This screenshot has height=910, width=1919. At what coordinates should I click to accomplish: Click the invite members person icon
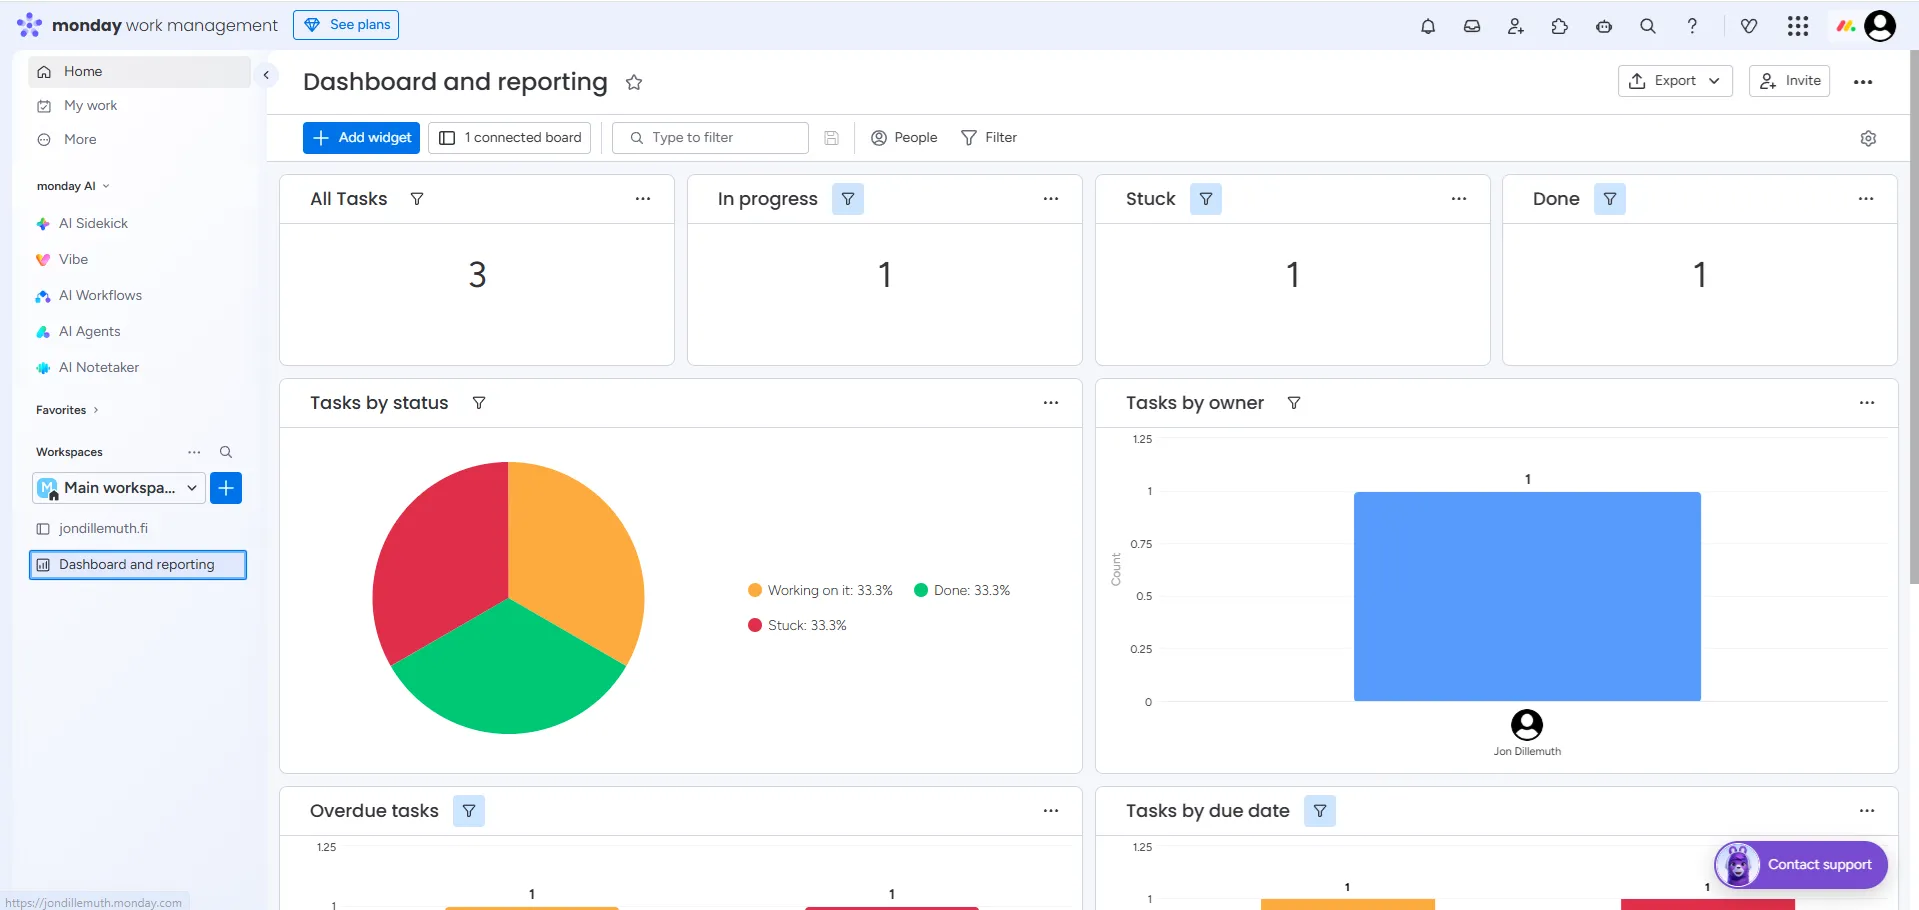click(1515, 26)
